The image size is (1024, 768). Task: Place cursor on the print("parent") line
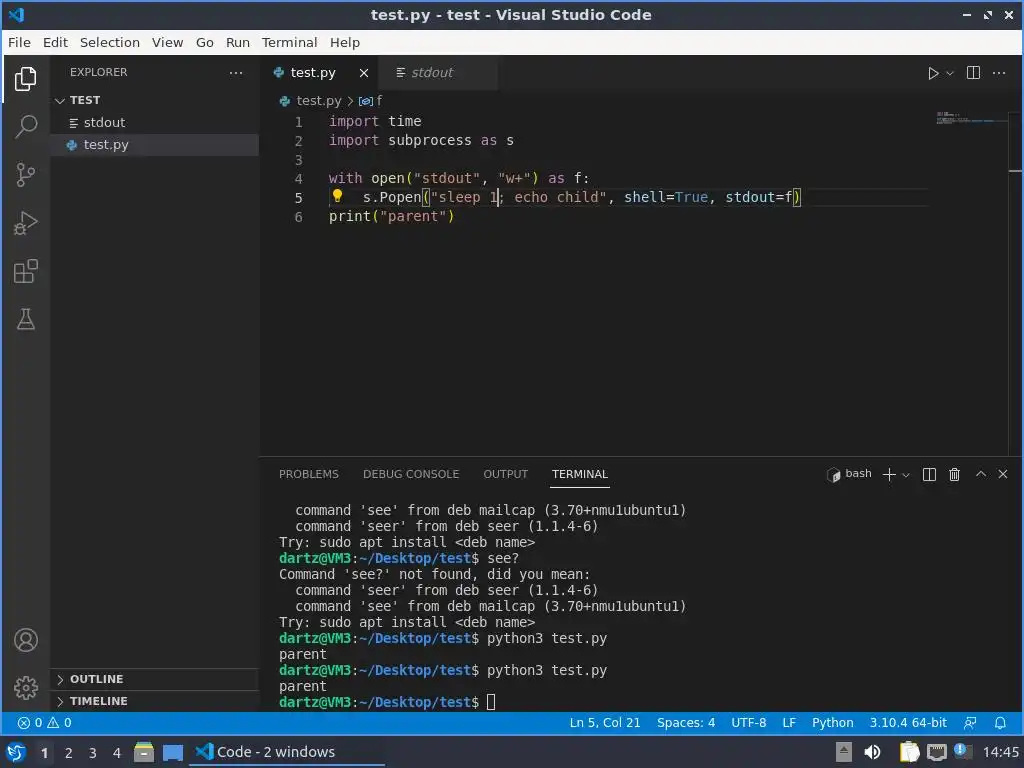(391, 216)
